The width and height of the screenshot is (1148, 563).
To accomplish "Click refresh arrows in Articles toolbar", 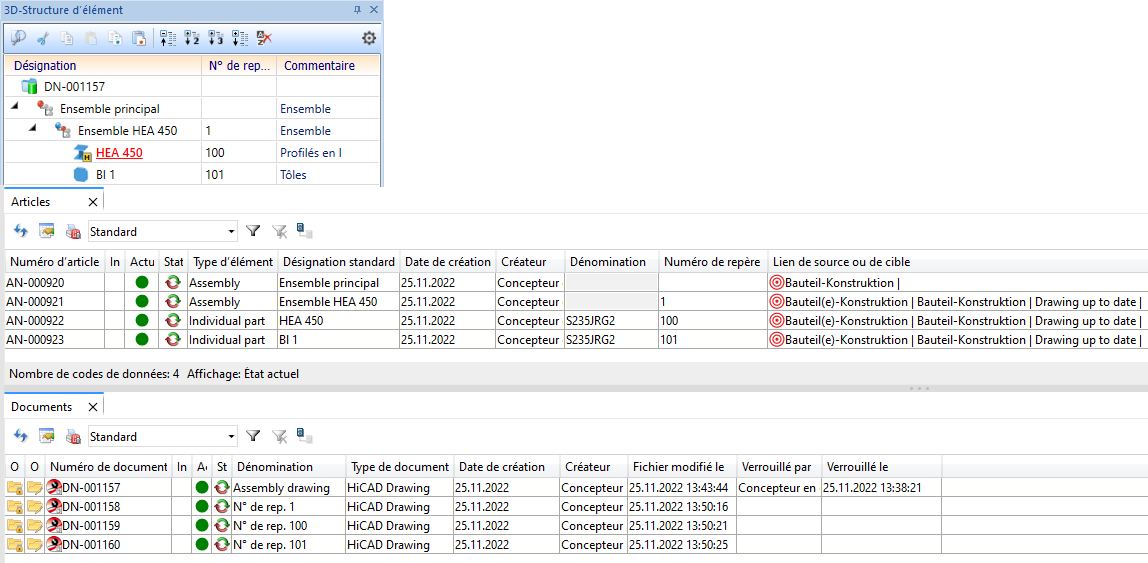I will [x=20, y=231].
